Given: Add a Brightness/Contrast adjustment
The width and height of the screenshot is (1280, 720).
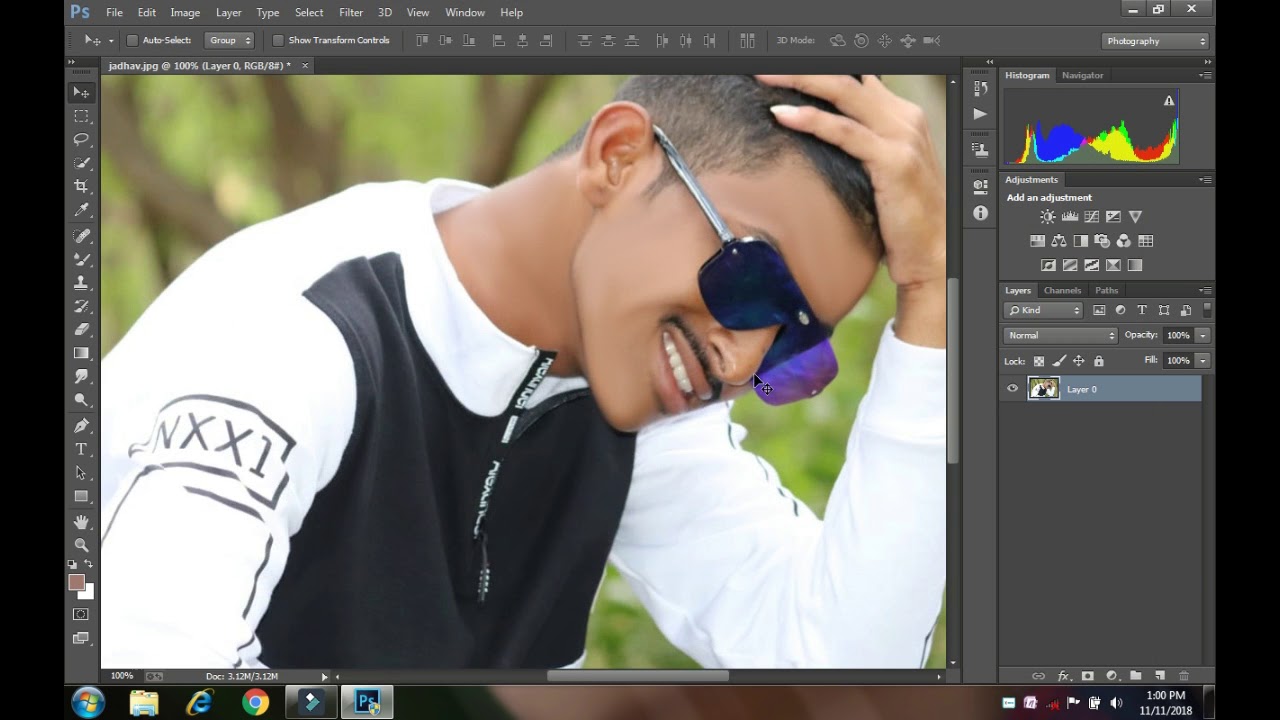Looking at the screenshot, I should point(1047,217).
